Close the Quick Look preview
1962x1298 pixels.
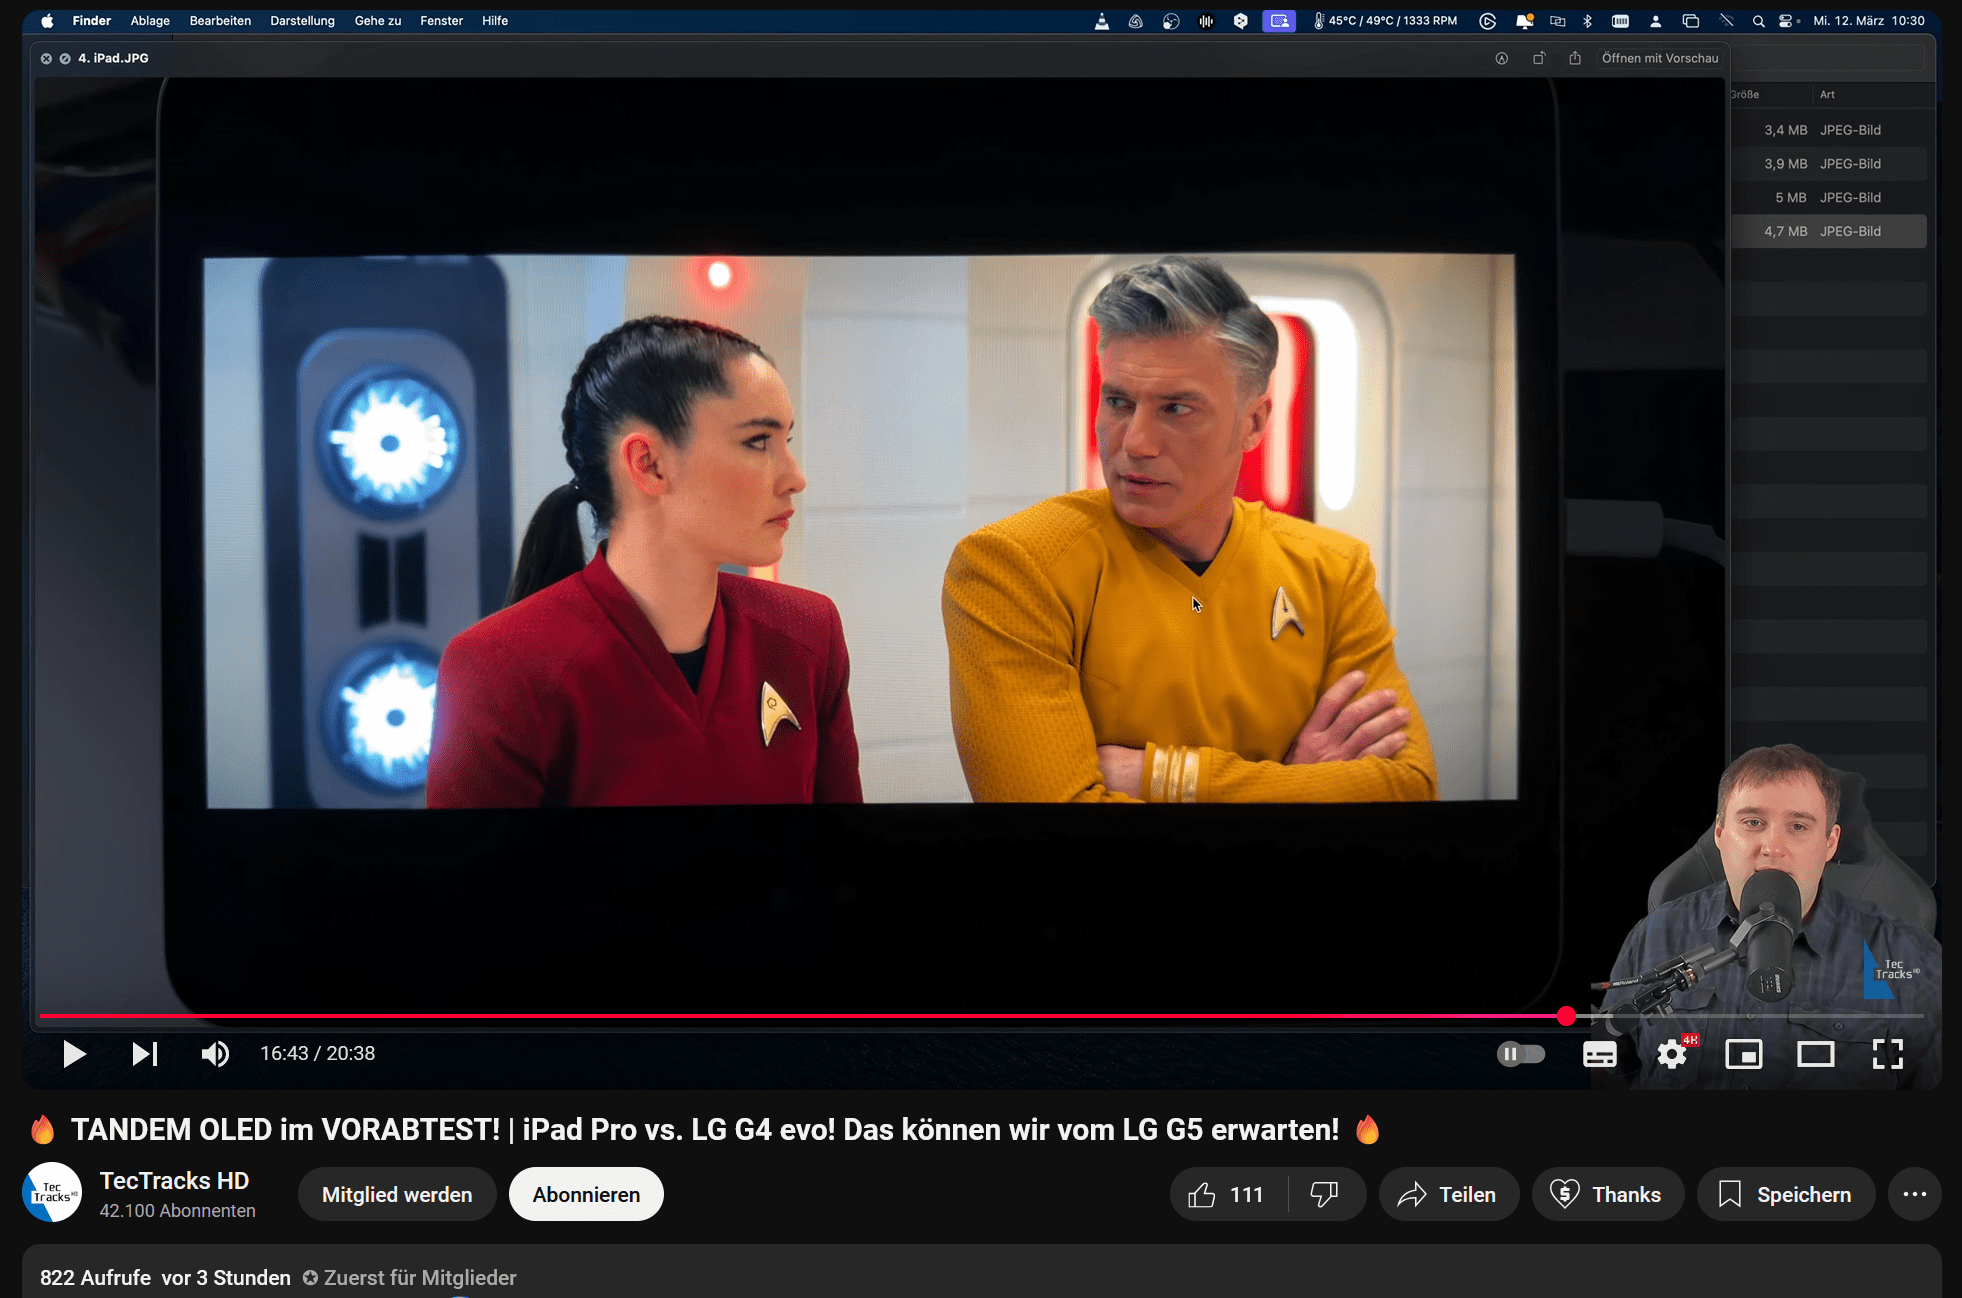(46, 58)
